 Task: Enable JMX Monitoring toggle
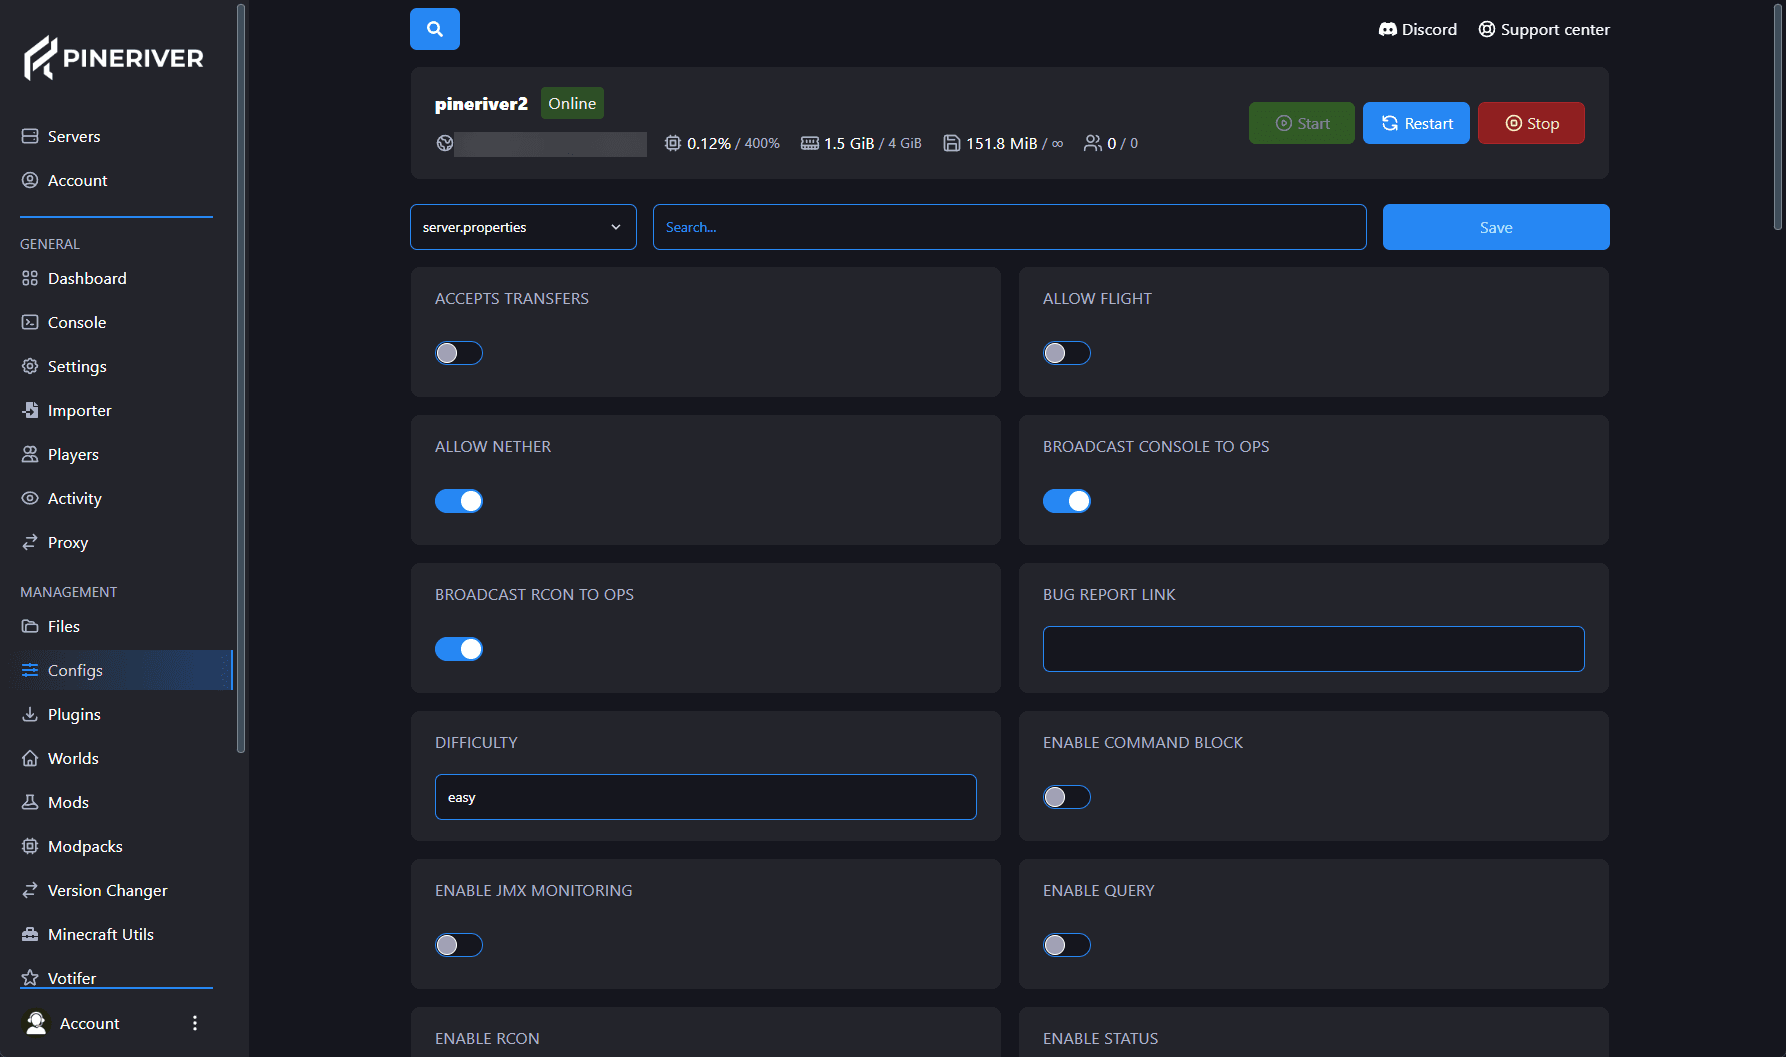pyautogui.click(x=459, y=945)
